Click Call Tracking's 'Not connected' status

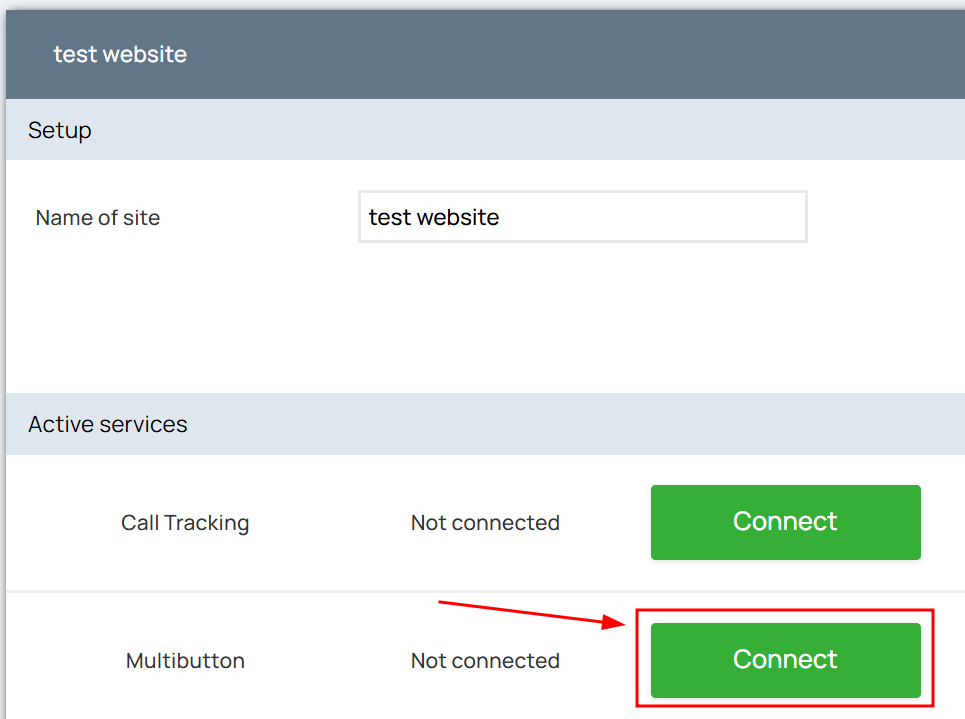(485, 523)
